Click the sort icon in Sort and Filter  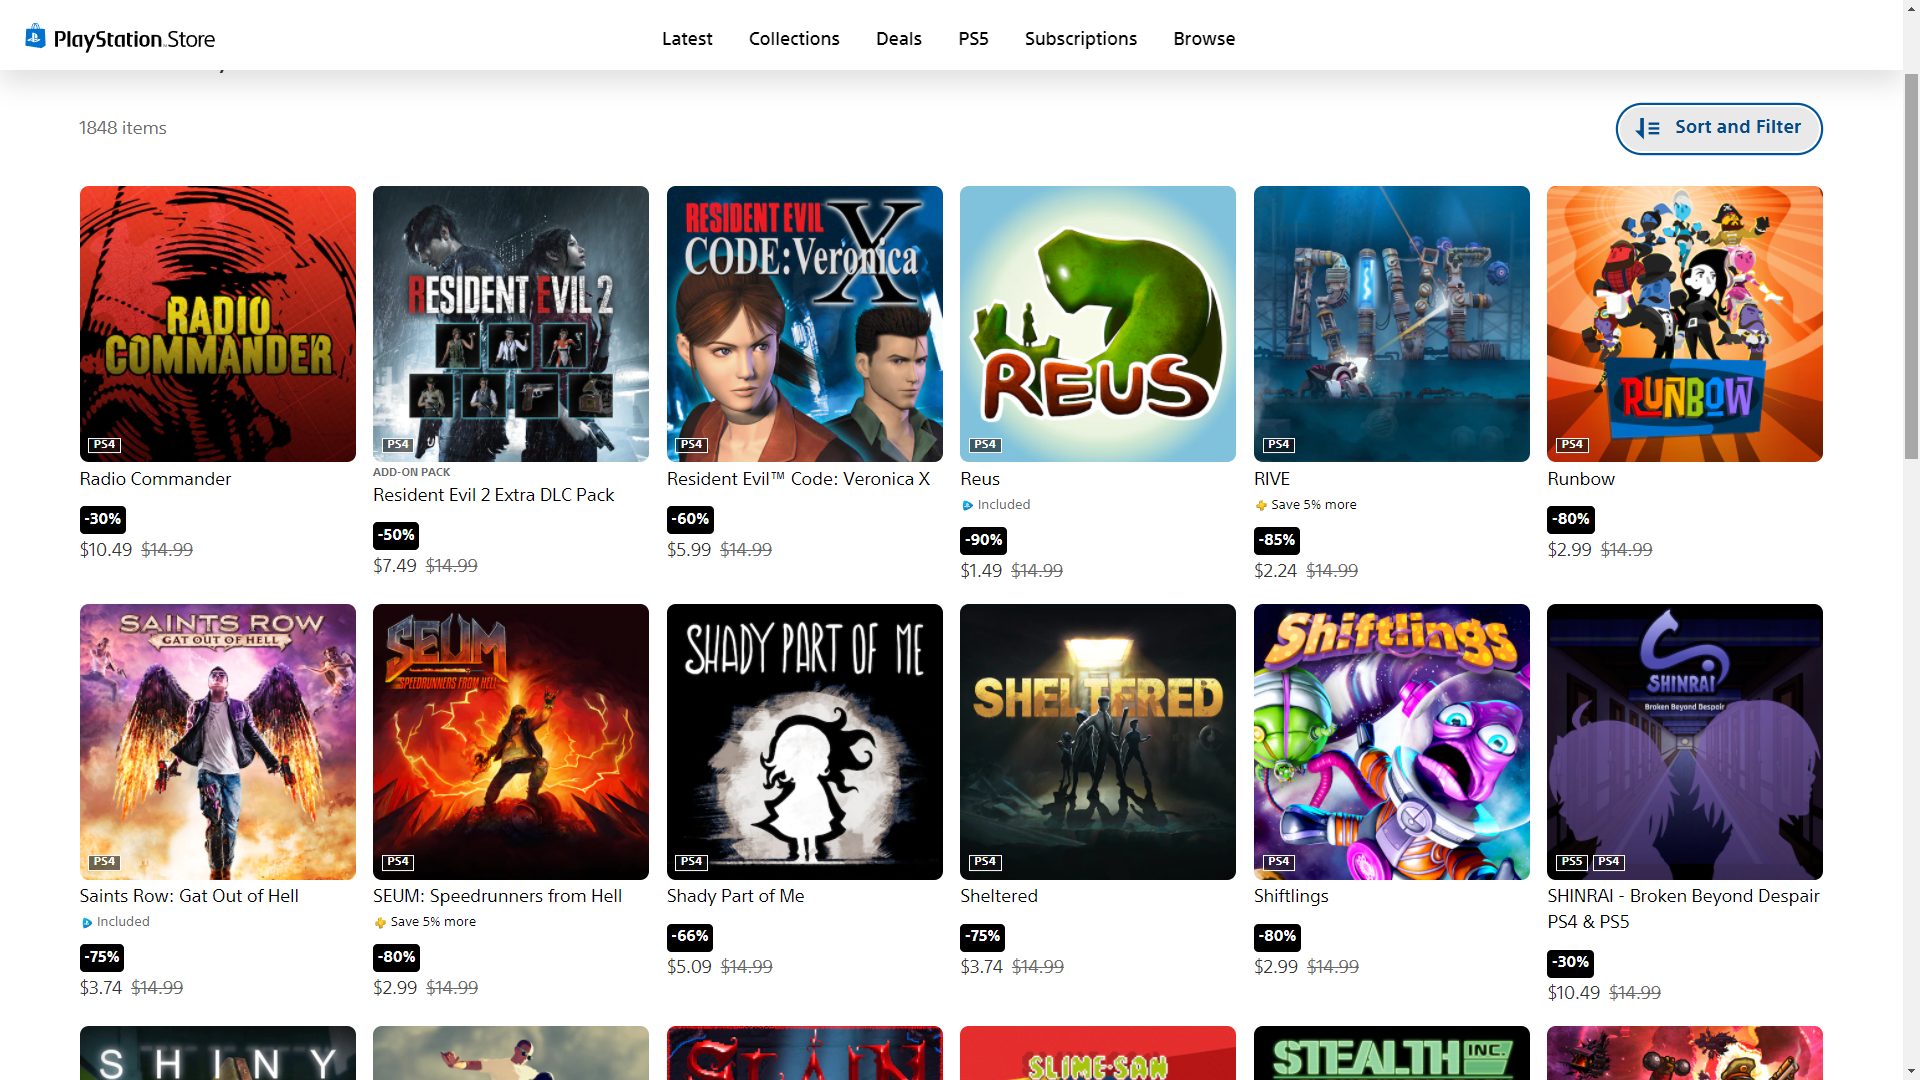tap(1647, 128)
